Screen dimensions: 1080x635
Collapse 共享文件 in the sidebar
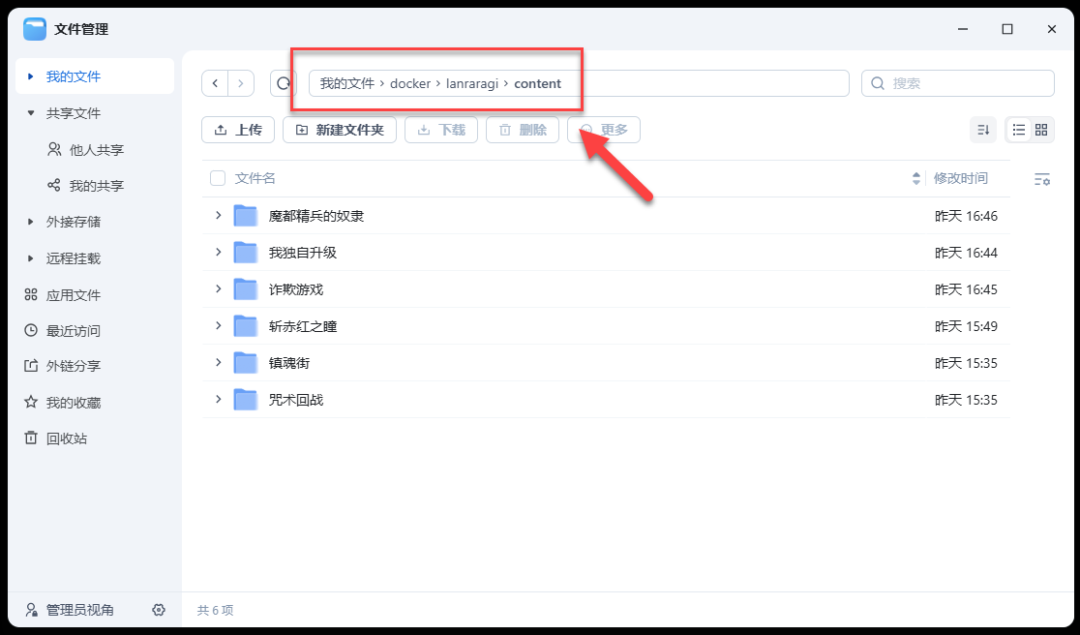(30, 113)
